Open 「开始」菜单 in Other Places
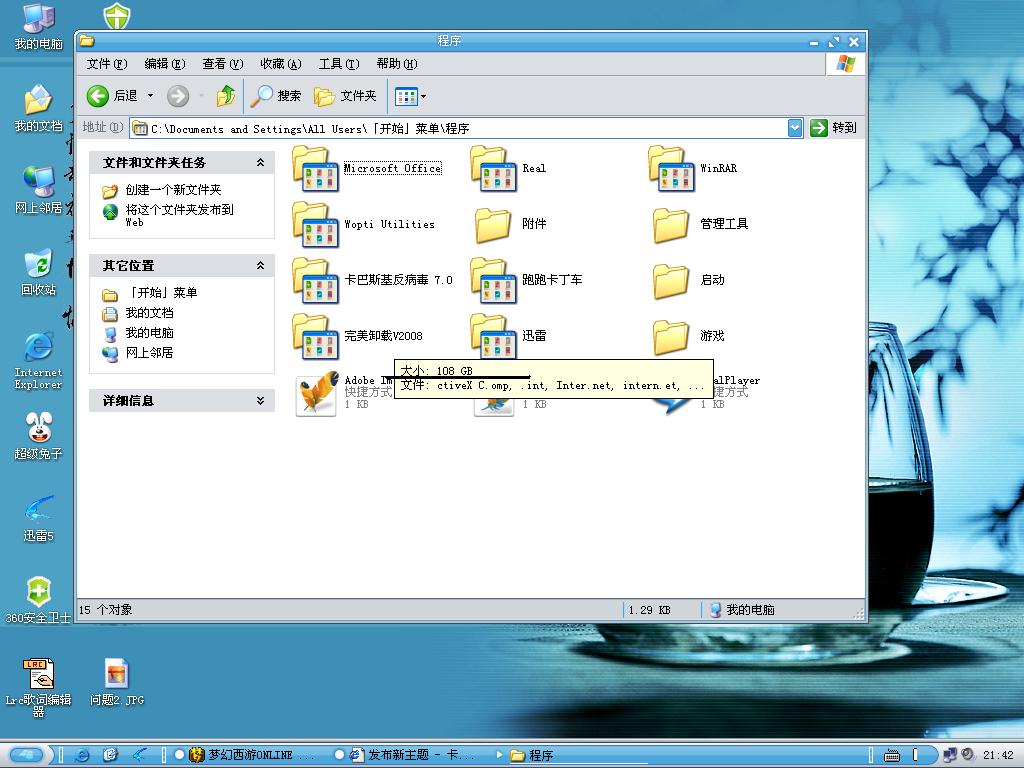The image size is (1024, 768). [161, 293]
